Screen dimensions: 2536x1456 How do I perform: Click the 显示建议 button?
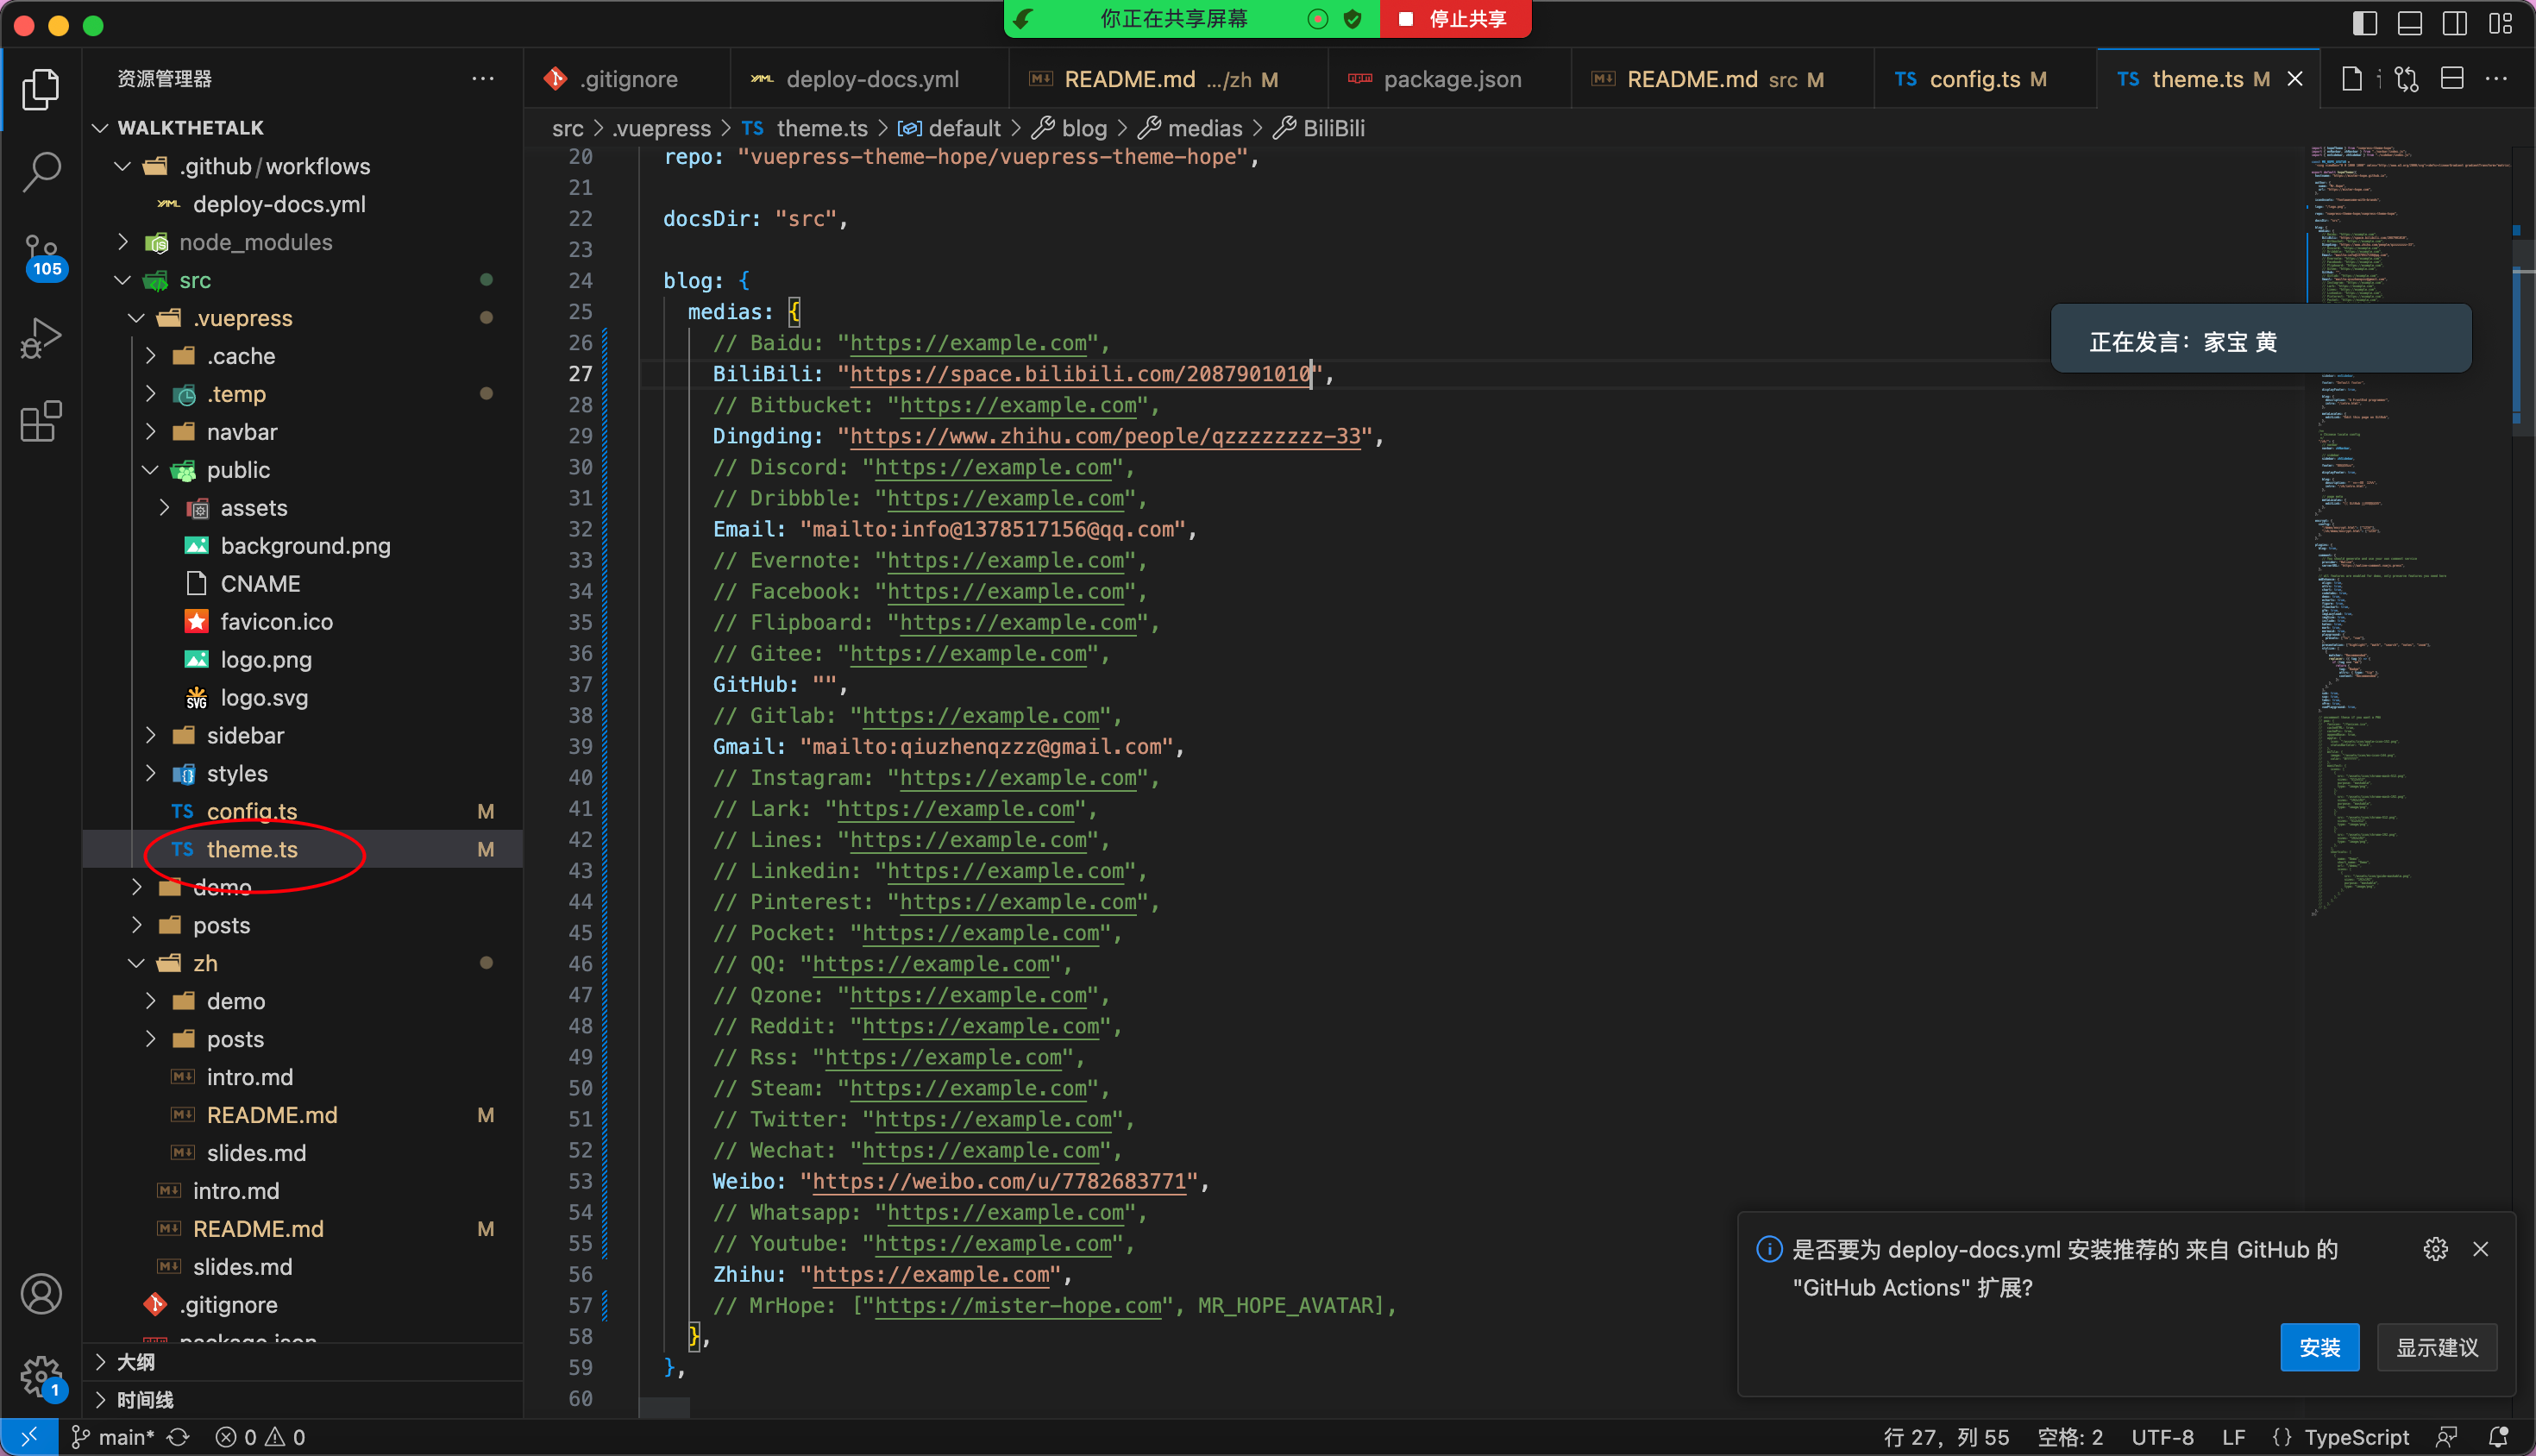(x=2437, y=1347)
